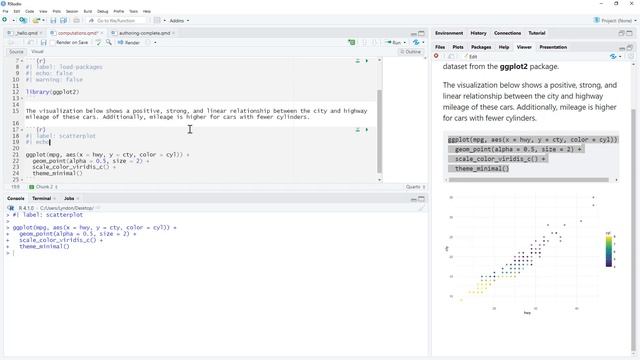Run the scatterplot chunk at line 17
The image size is (640, 360).
367,130
